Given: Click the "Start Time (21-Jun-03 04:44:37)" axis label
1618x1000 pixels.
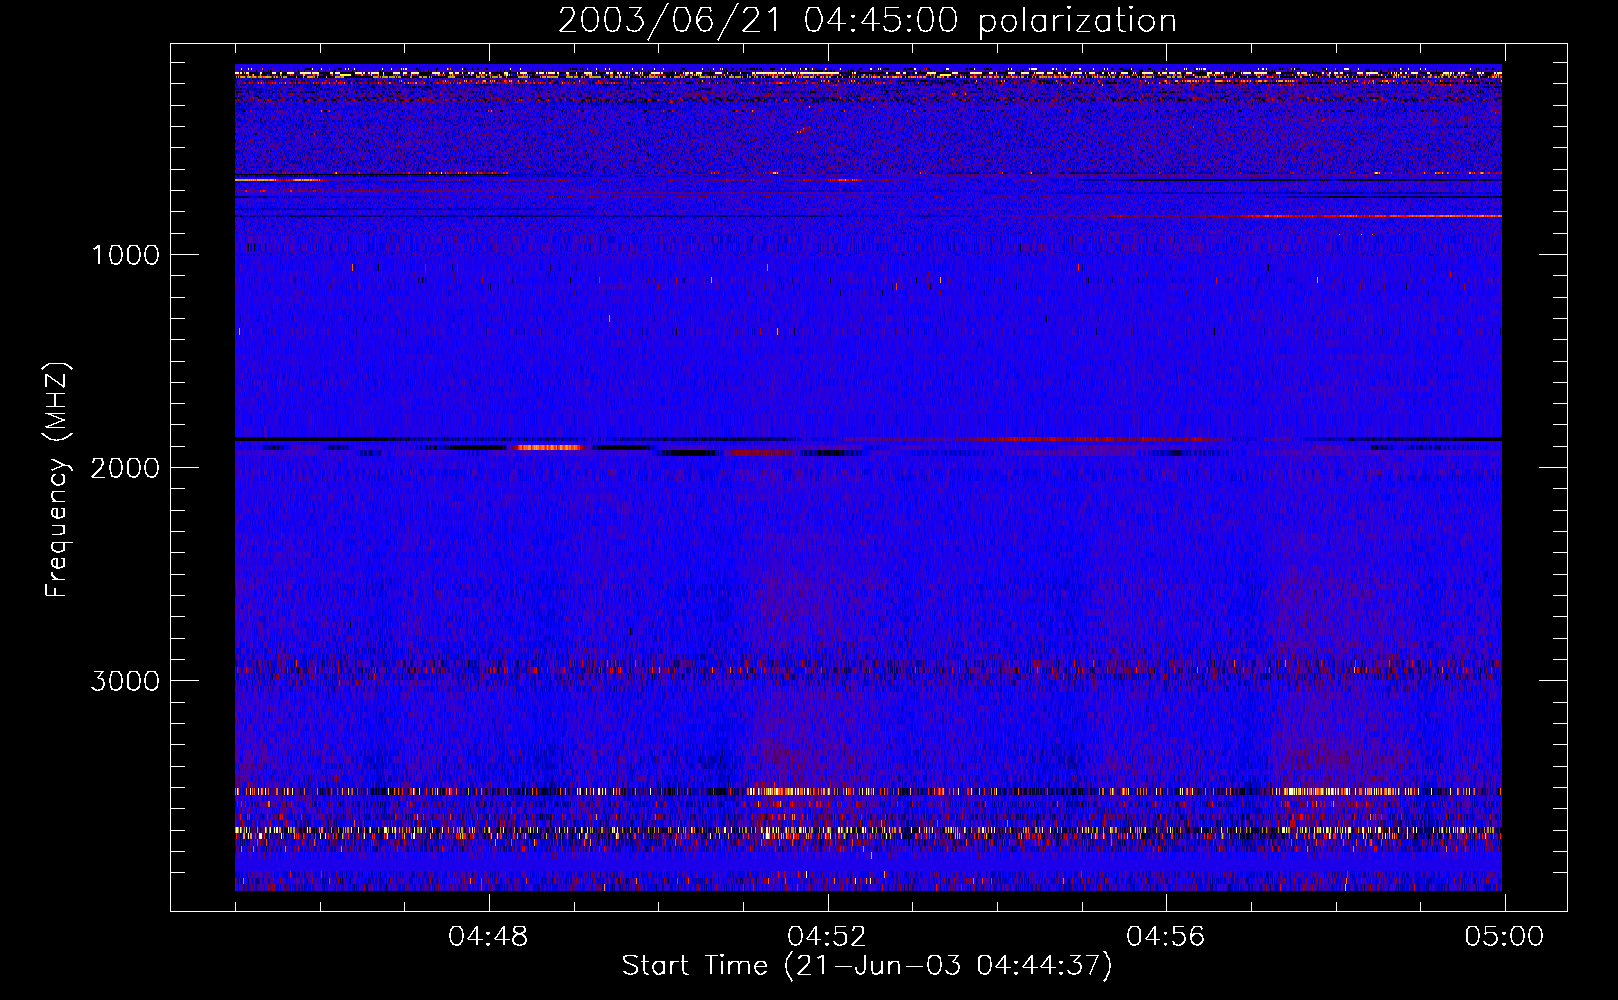Looking at the screenshot, I should click(867, 966).
